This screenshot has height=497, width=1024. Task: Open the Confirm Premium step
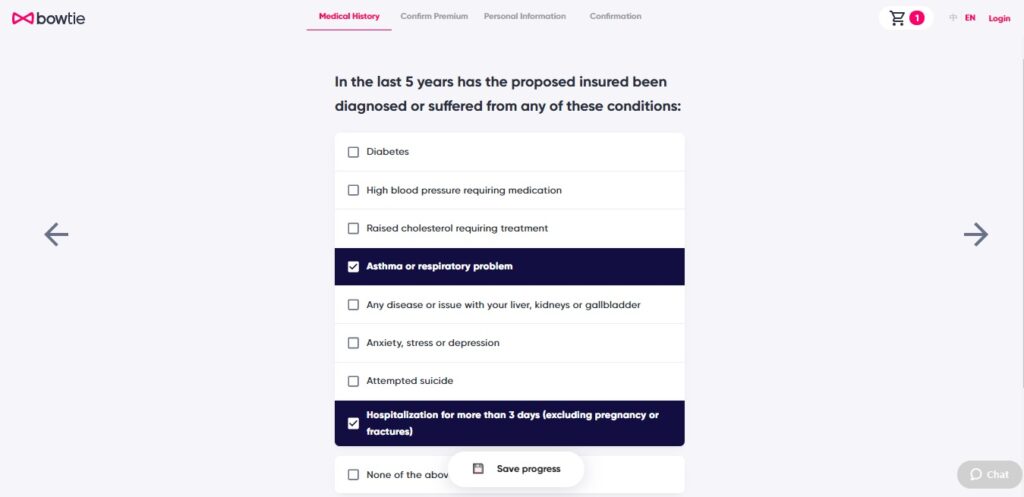(434, 16)
